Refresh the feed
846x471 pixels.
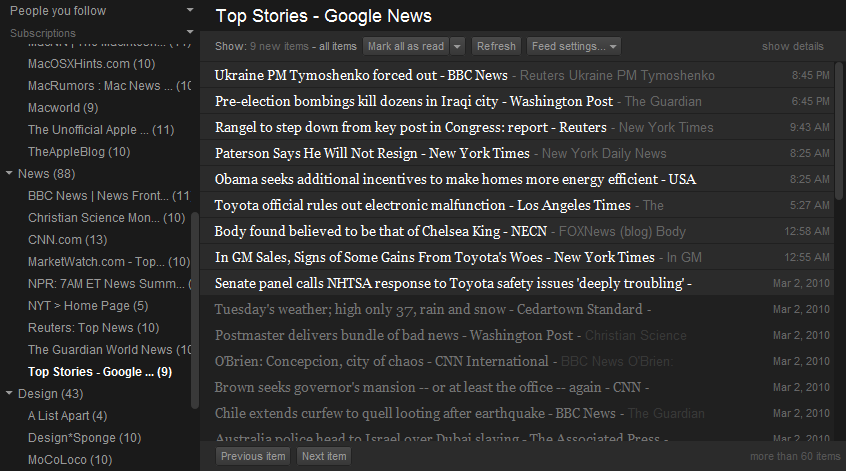tap(496, 46)
